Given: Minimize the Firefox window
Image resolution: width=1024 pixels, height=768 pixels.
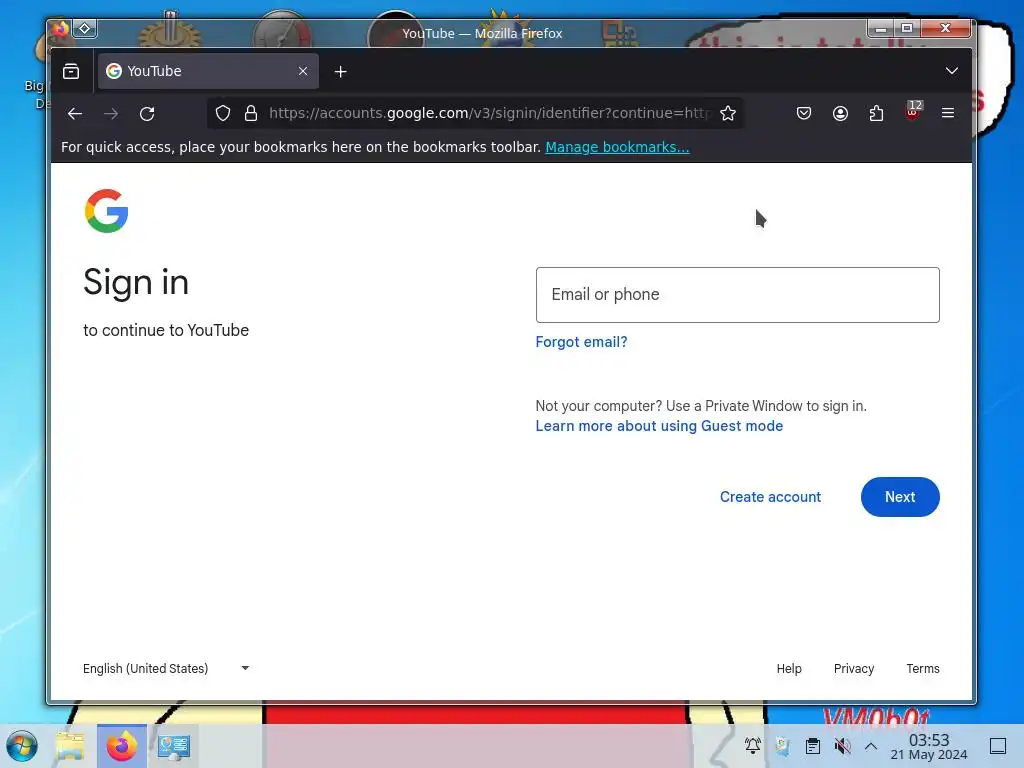Looking at the screenshot, I should [881, 28].
